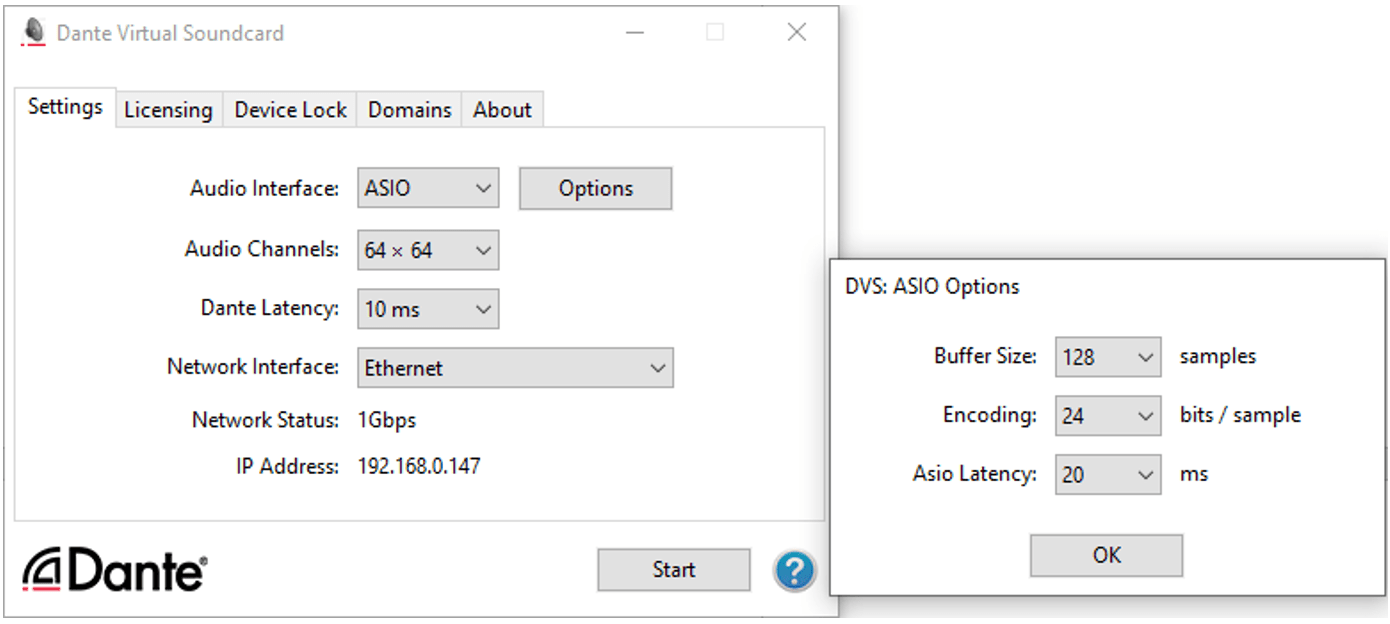
Task: Switch to the Domains tab
Action: (410, 110)
